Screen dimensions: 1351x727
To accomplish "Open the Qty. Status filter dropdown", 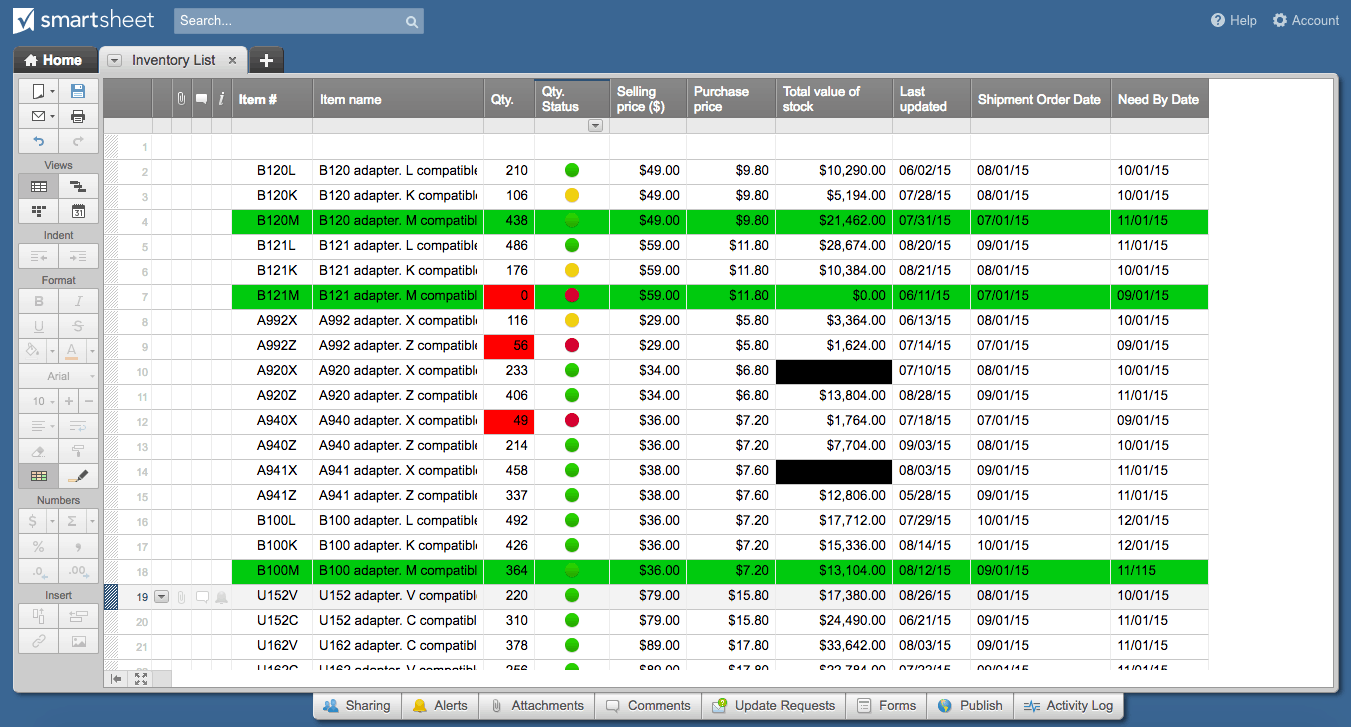I will coord(596,125).
